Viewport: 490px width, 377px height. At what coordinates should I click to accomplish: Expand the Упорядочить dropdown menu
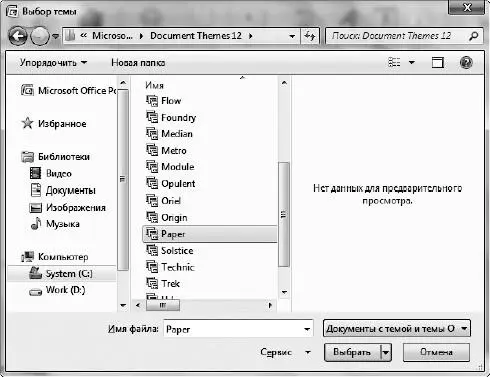click(x=53, y=63)
